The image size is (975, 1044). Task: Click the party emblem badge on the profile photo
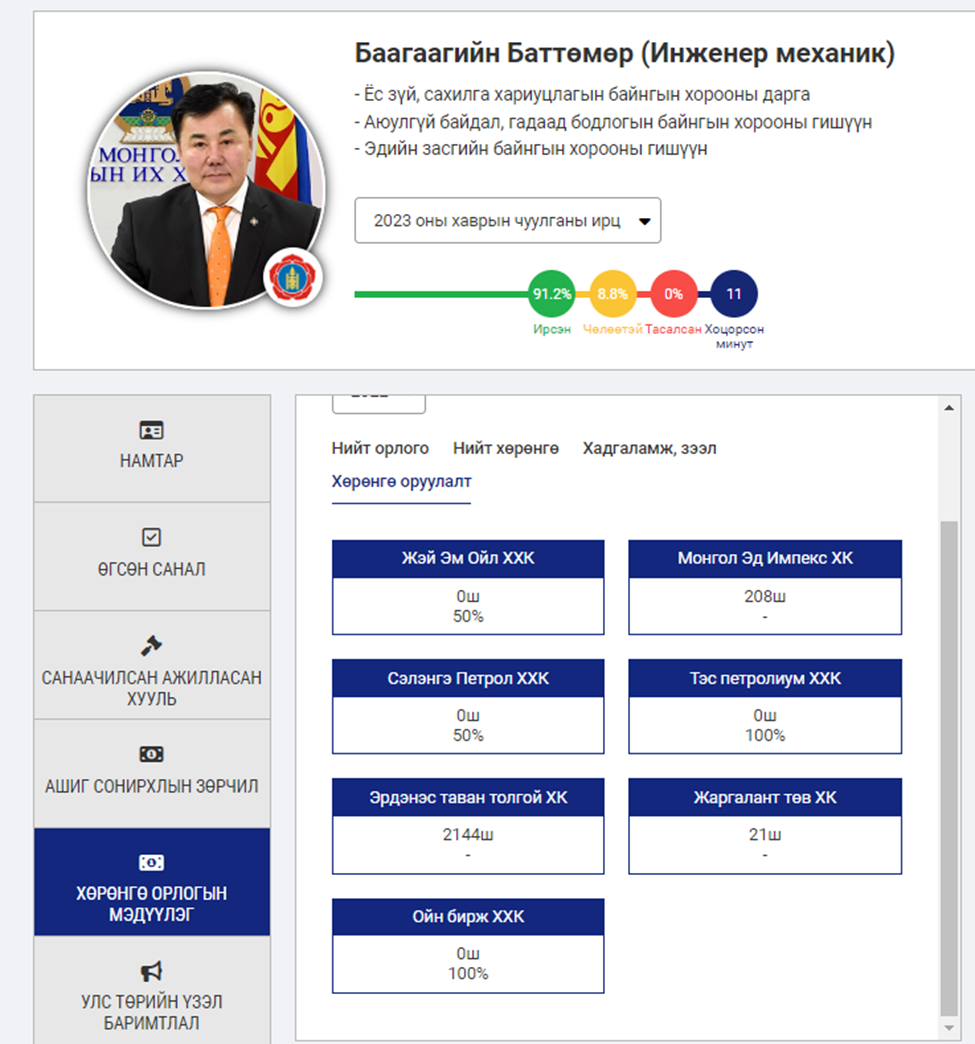click(293, 278)
